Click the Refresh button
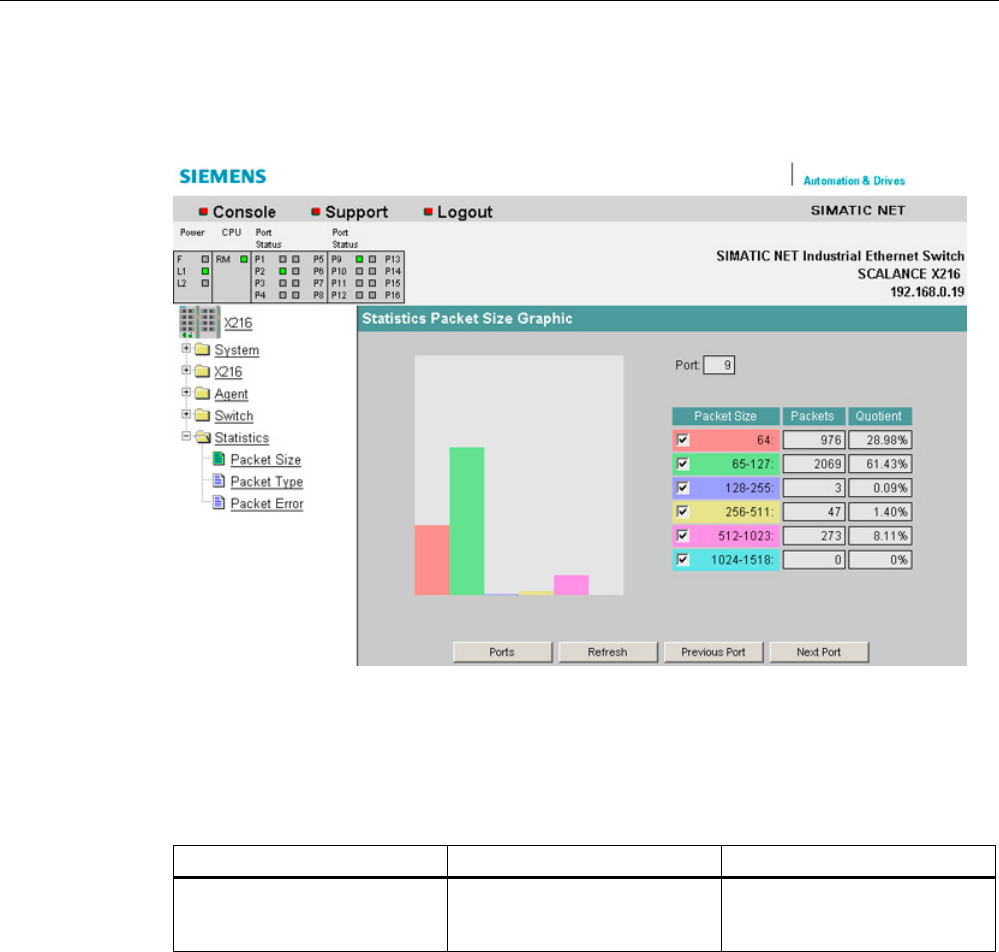 608,652
